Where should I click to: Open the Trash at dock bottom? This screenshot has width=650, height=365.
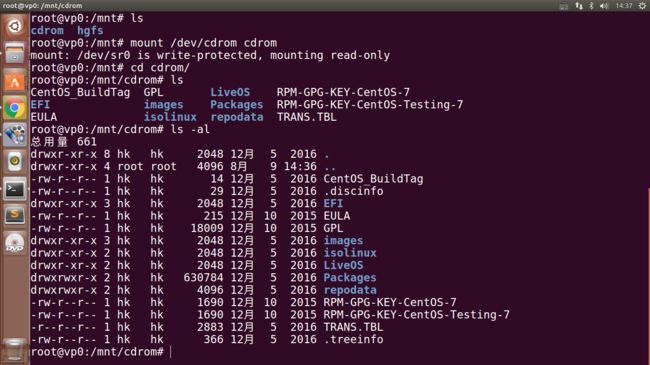pyautogui.click(x=15, y=350)
